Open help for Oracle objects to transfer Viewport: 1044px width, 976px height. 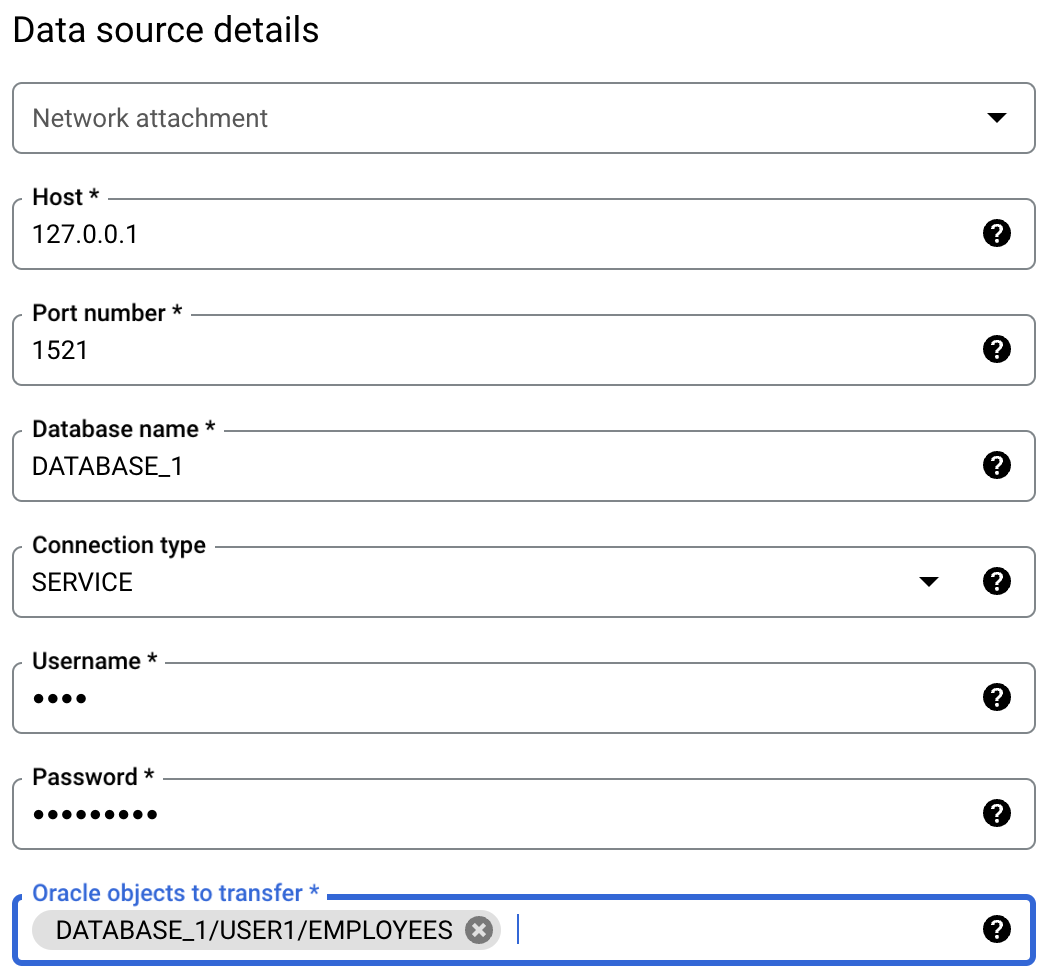997,929
